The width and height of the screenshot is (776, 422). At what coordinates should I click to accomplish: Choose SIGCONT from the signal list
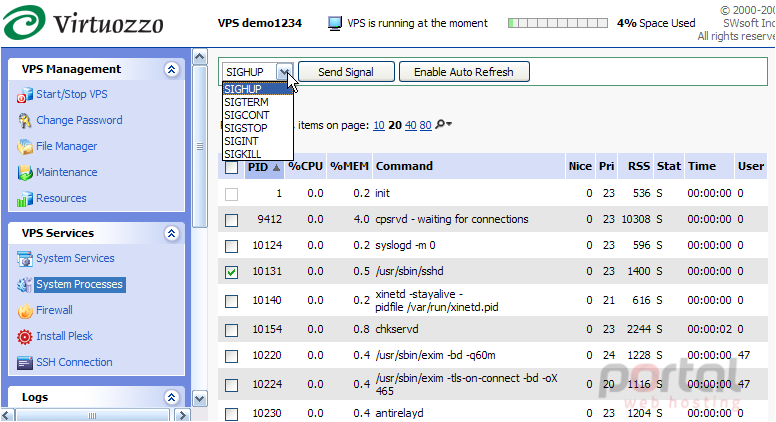[x=257, y=115]
